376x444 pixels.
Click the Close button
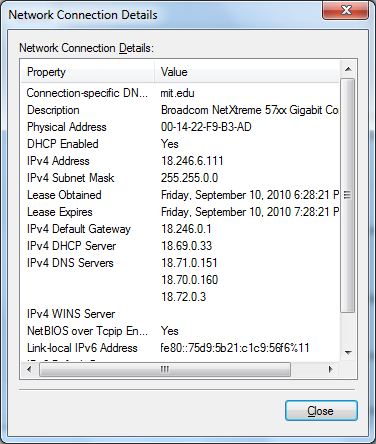(x=321, y=410)
